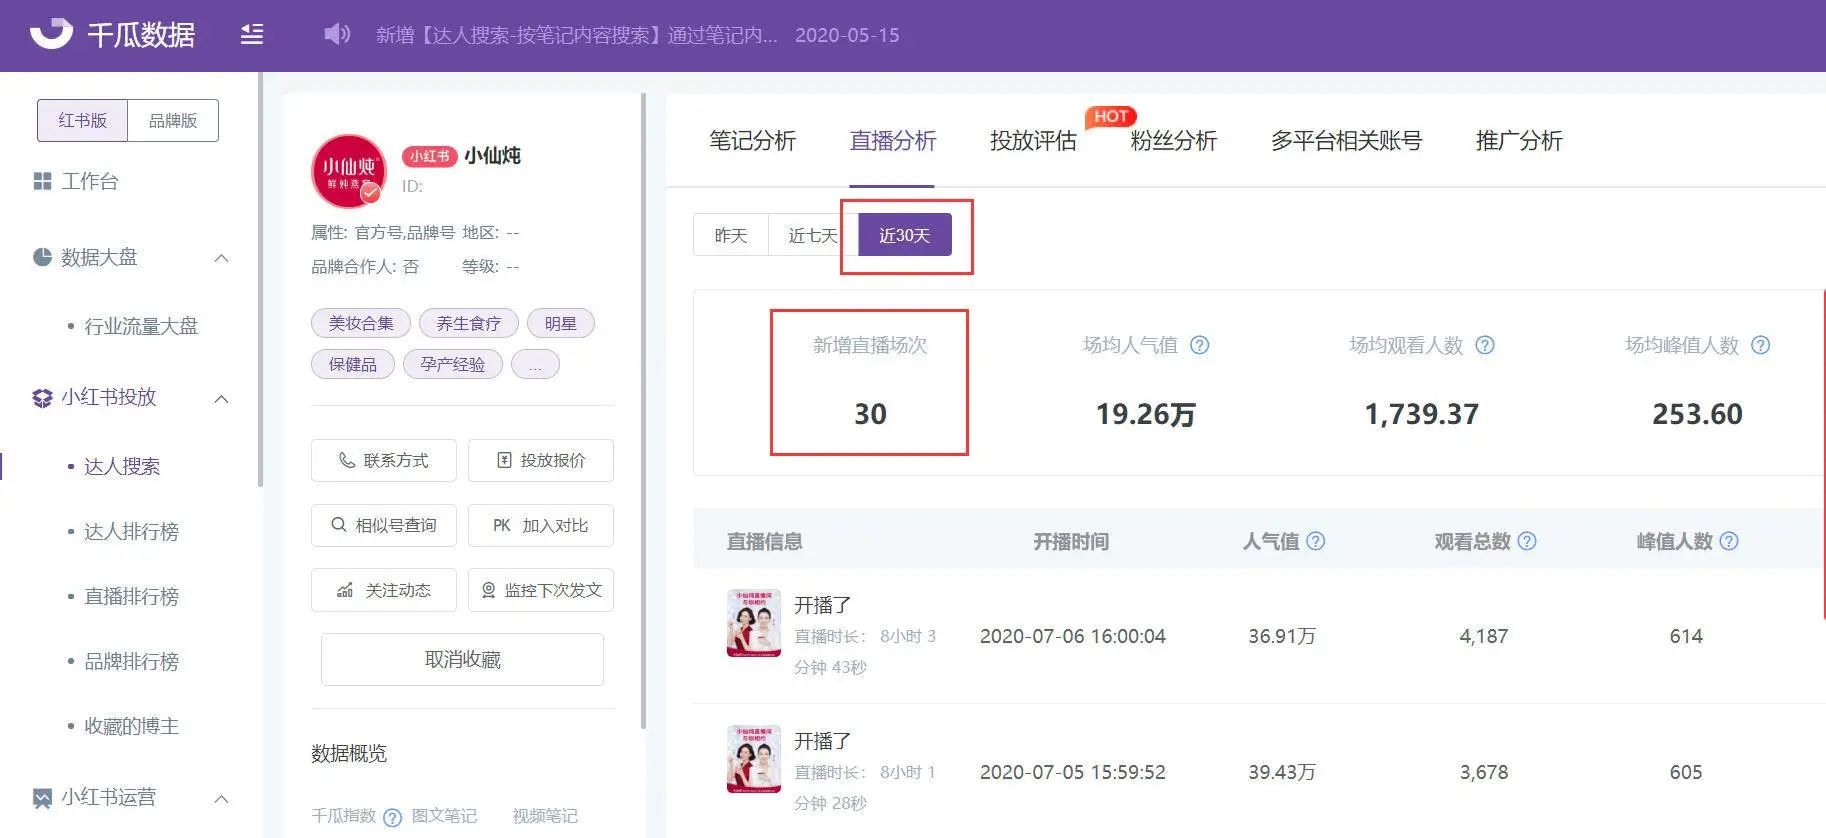Screen dimensions: 1826x838
Task: Open 收藏的博主 in the sidebar
Action: pyautogui.click(x=131, y=726)
